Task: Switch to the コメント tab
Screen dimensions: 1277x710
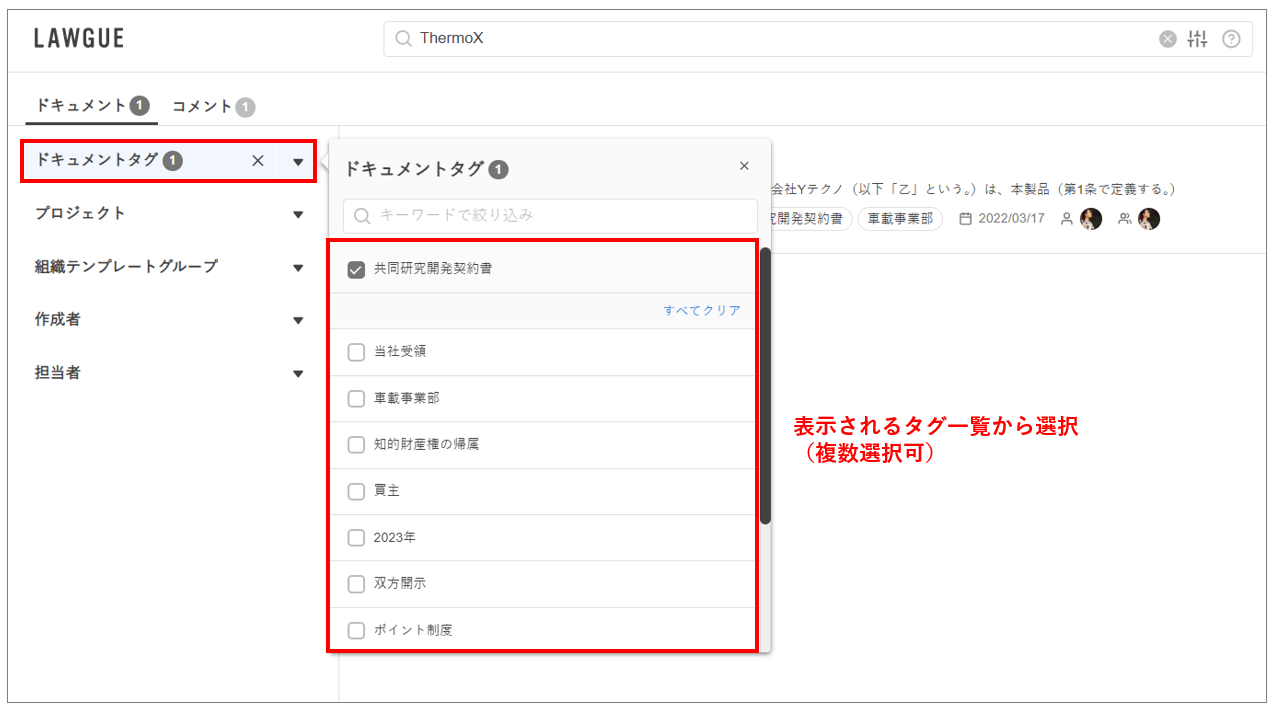Action: [212, 106]
